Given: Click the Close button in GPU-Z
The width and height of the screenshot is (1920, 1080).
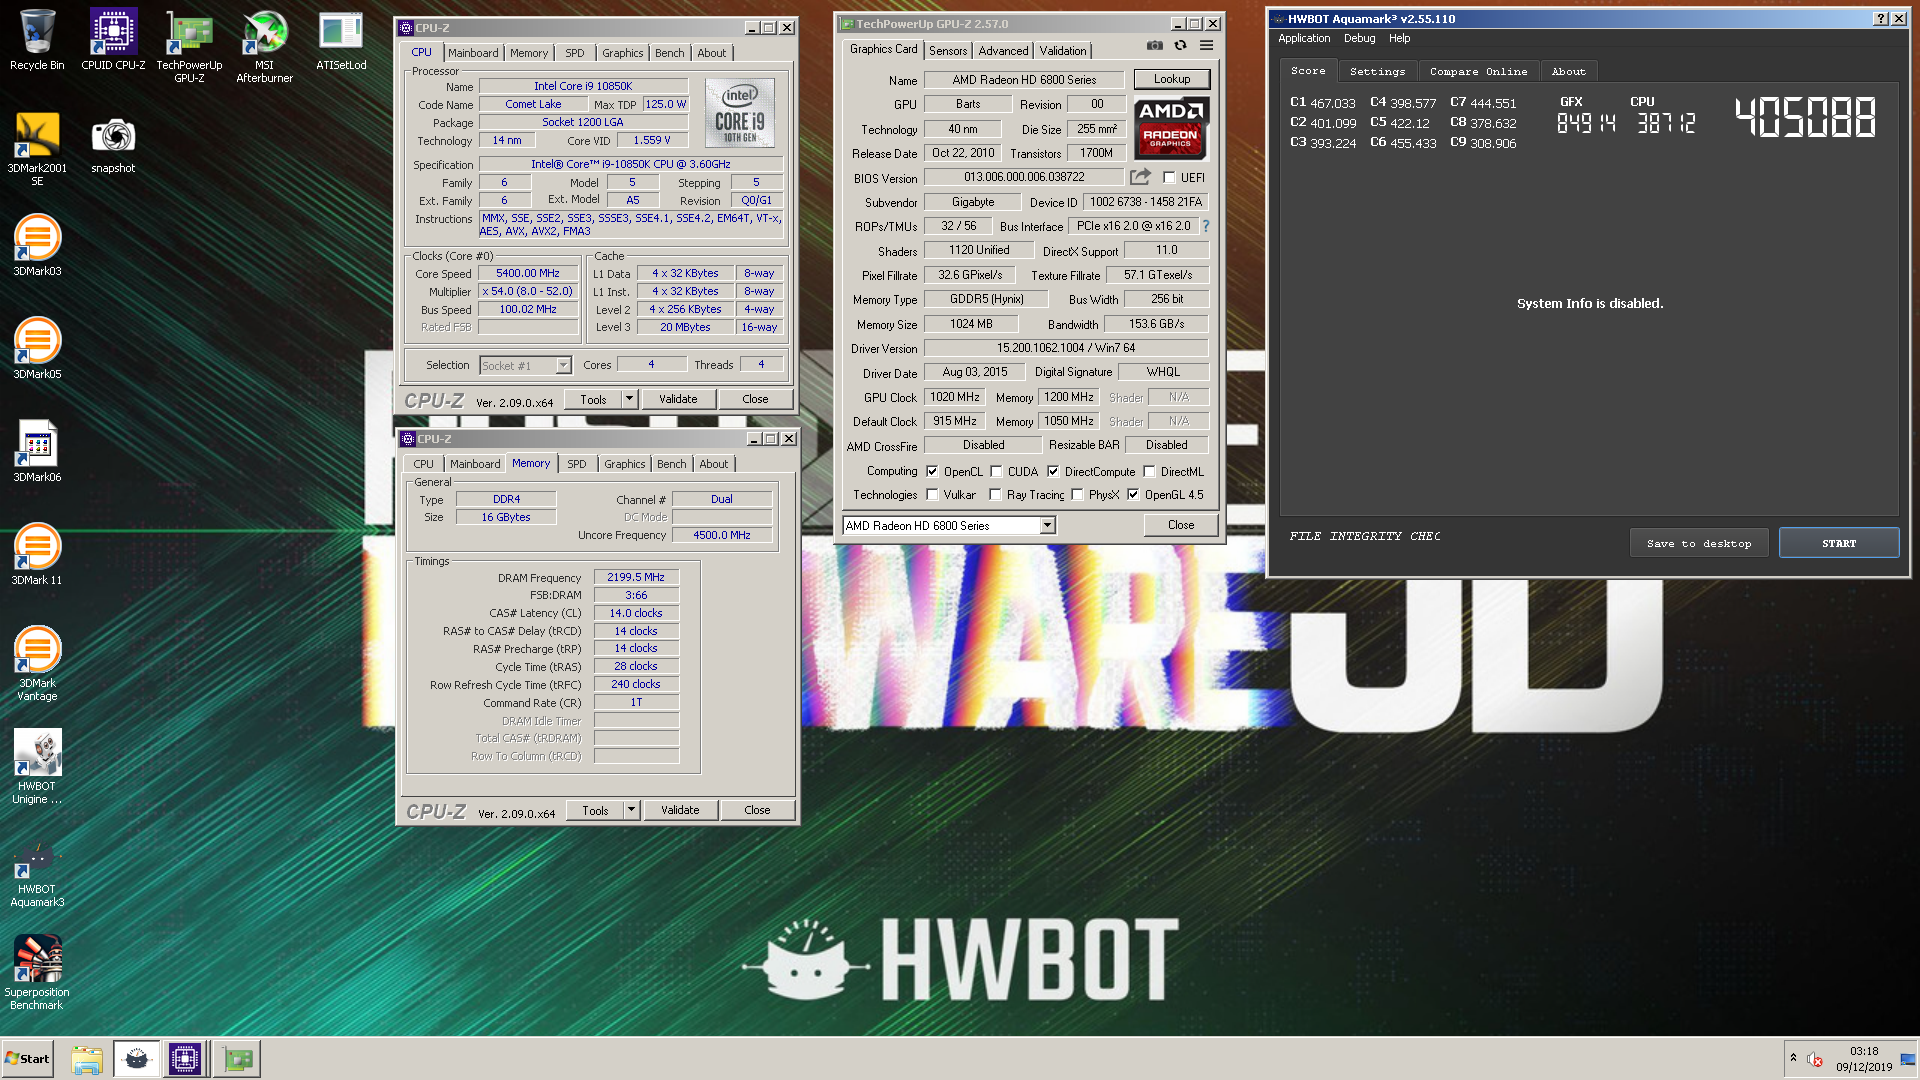Looking at the screenshot, I should click(x=1181, y=525).
